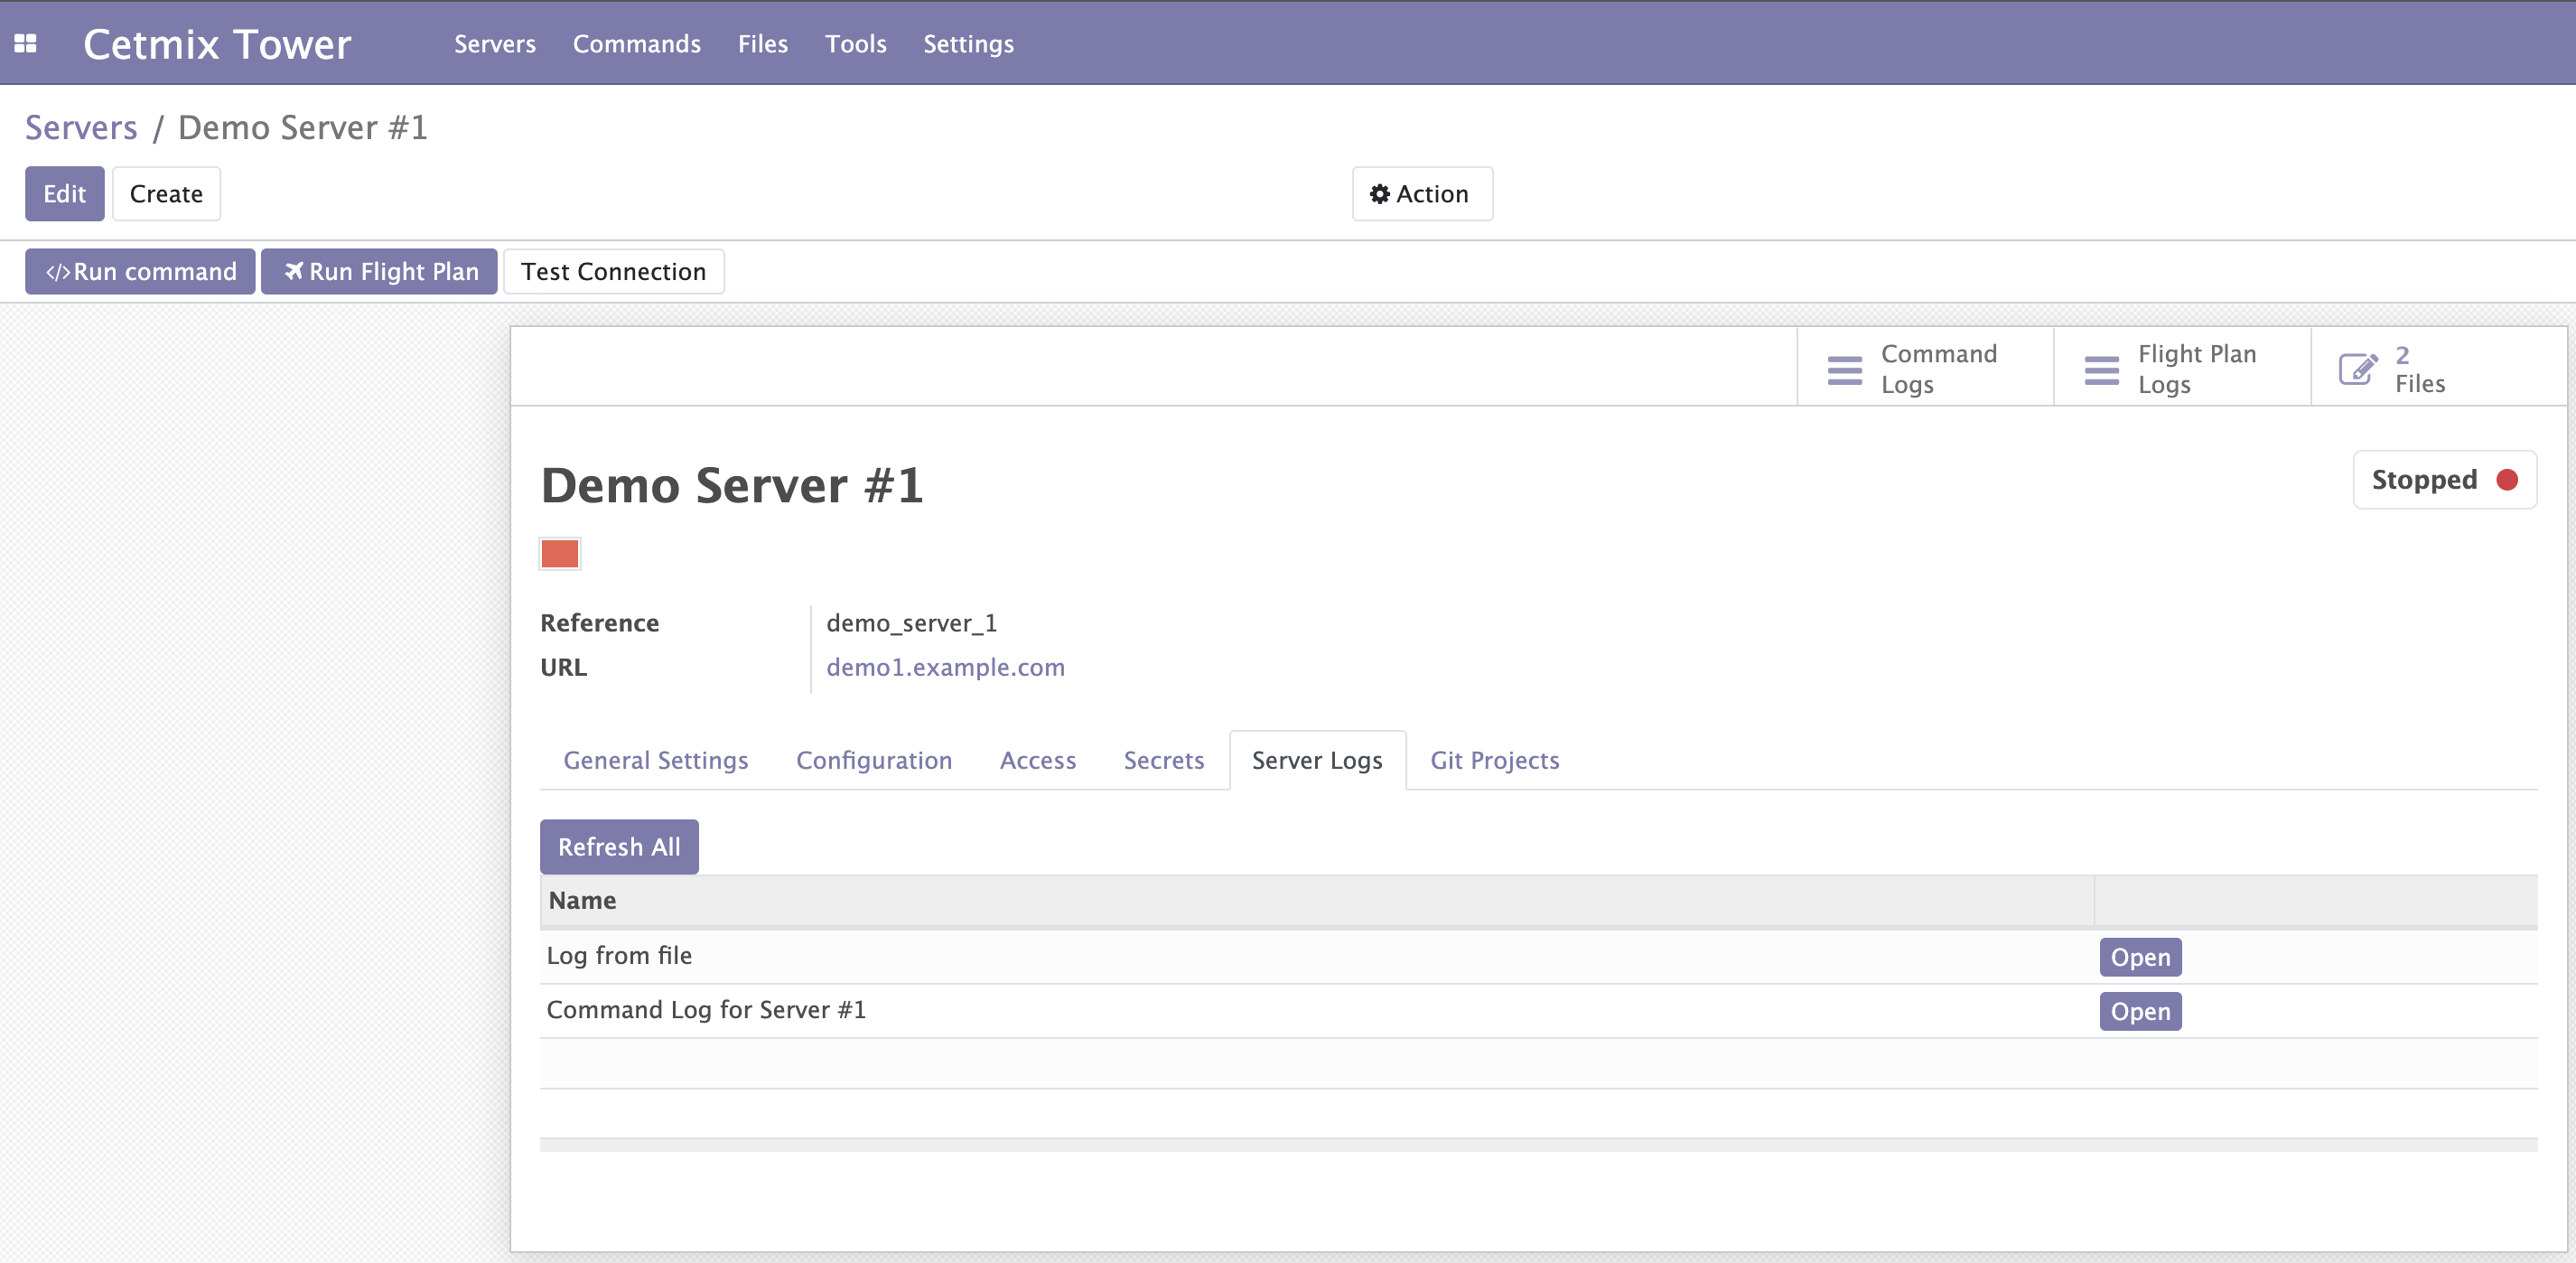Click the red color tag swatch
Image resolution: width=2576 pixels, height=1263 pixels.
[559, 554]
